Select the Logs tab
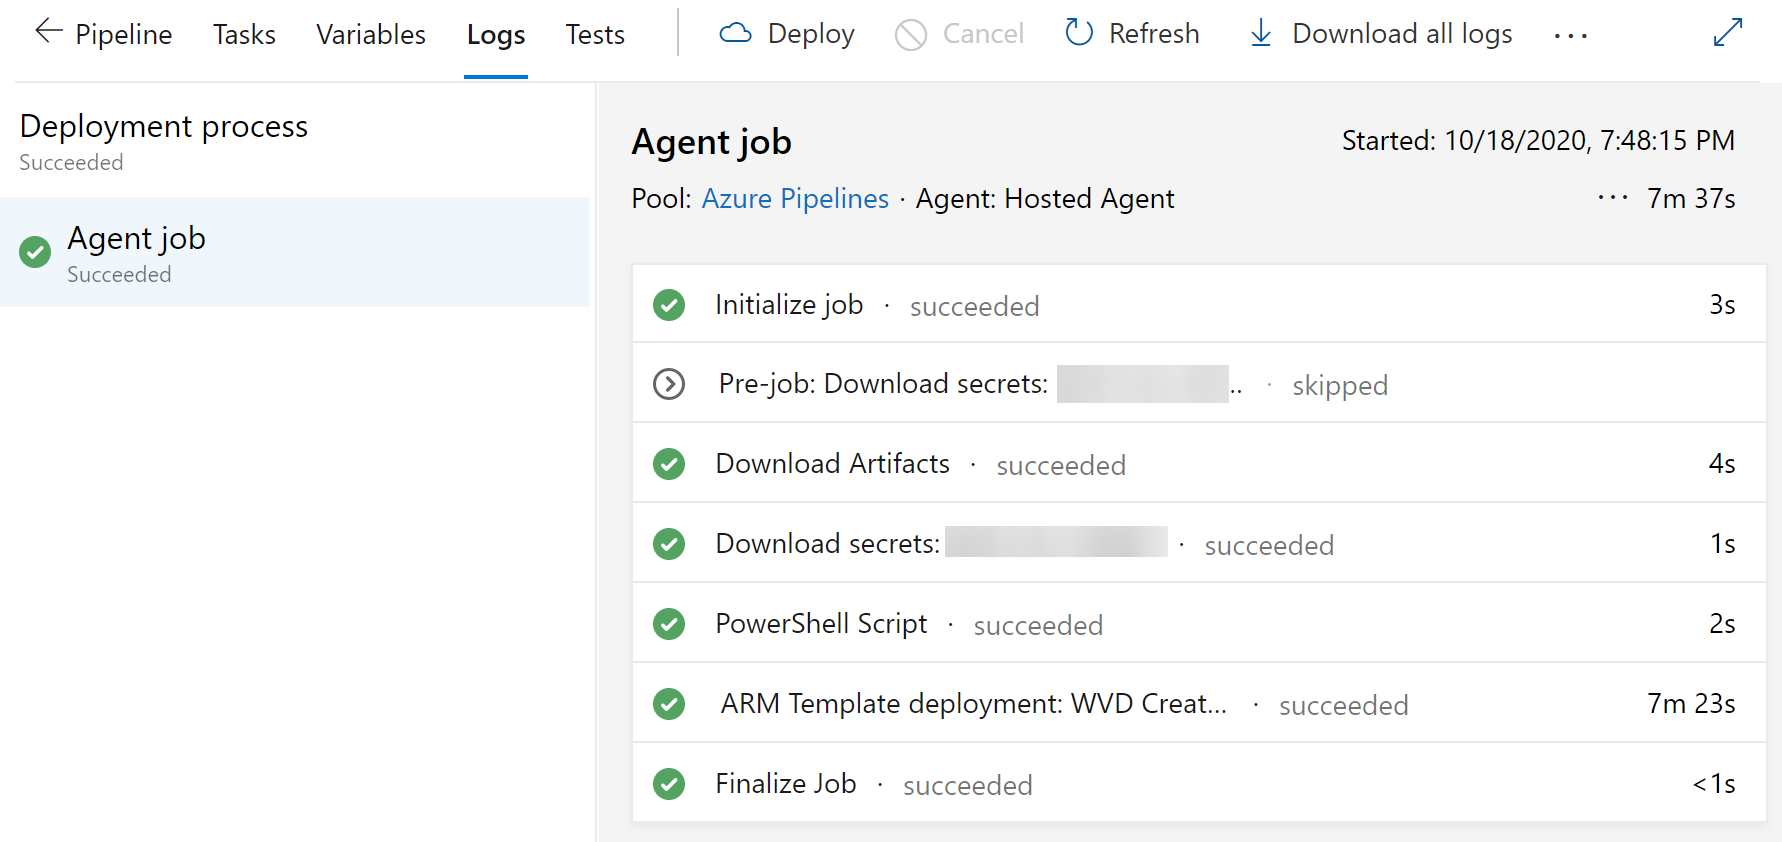This screenshot has height=842, width=1782. tap(496, 35)
